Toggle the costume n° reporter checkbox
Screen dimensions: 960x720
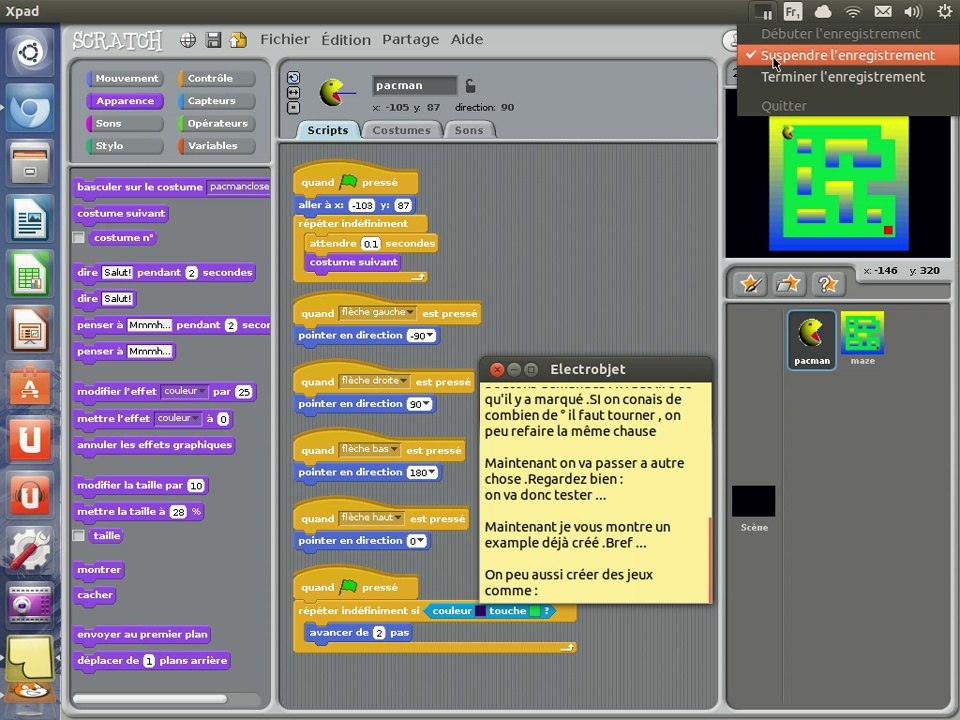78,238
